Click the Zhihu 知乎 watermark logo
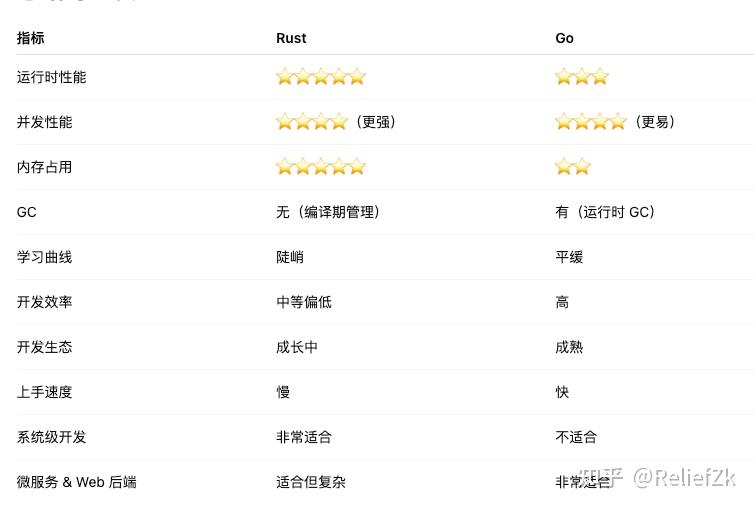754x509 pixels. [604, 477]
